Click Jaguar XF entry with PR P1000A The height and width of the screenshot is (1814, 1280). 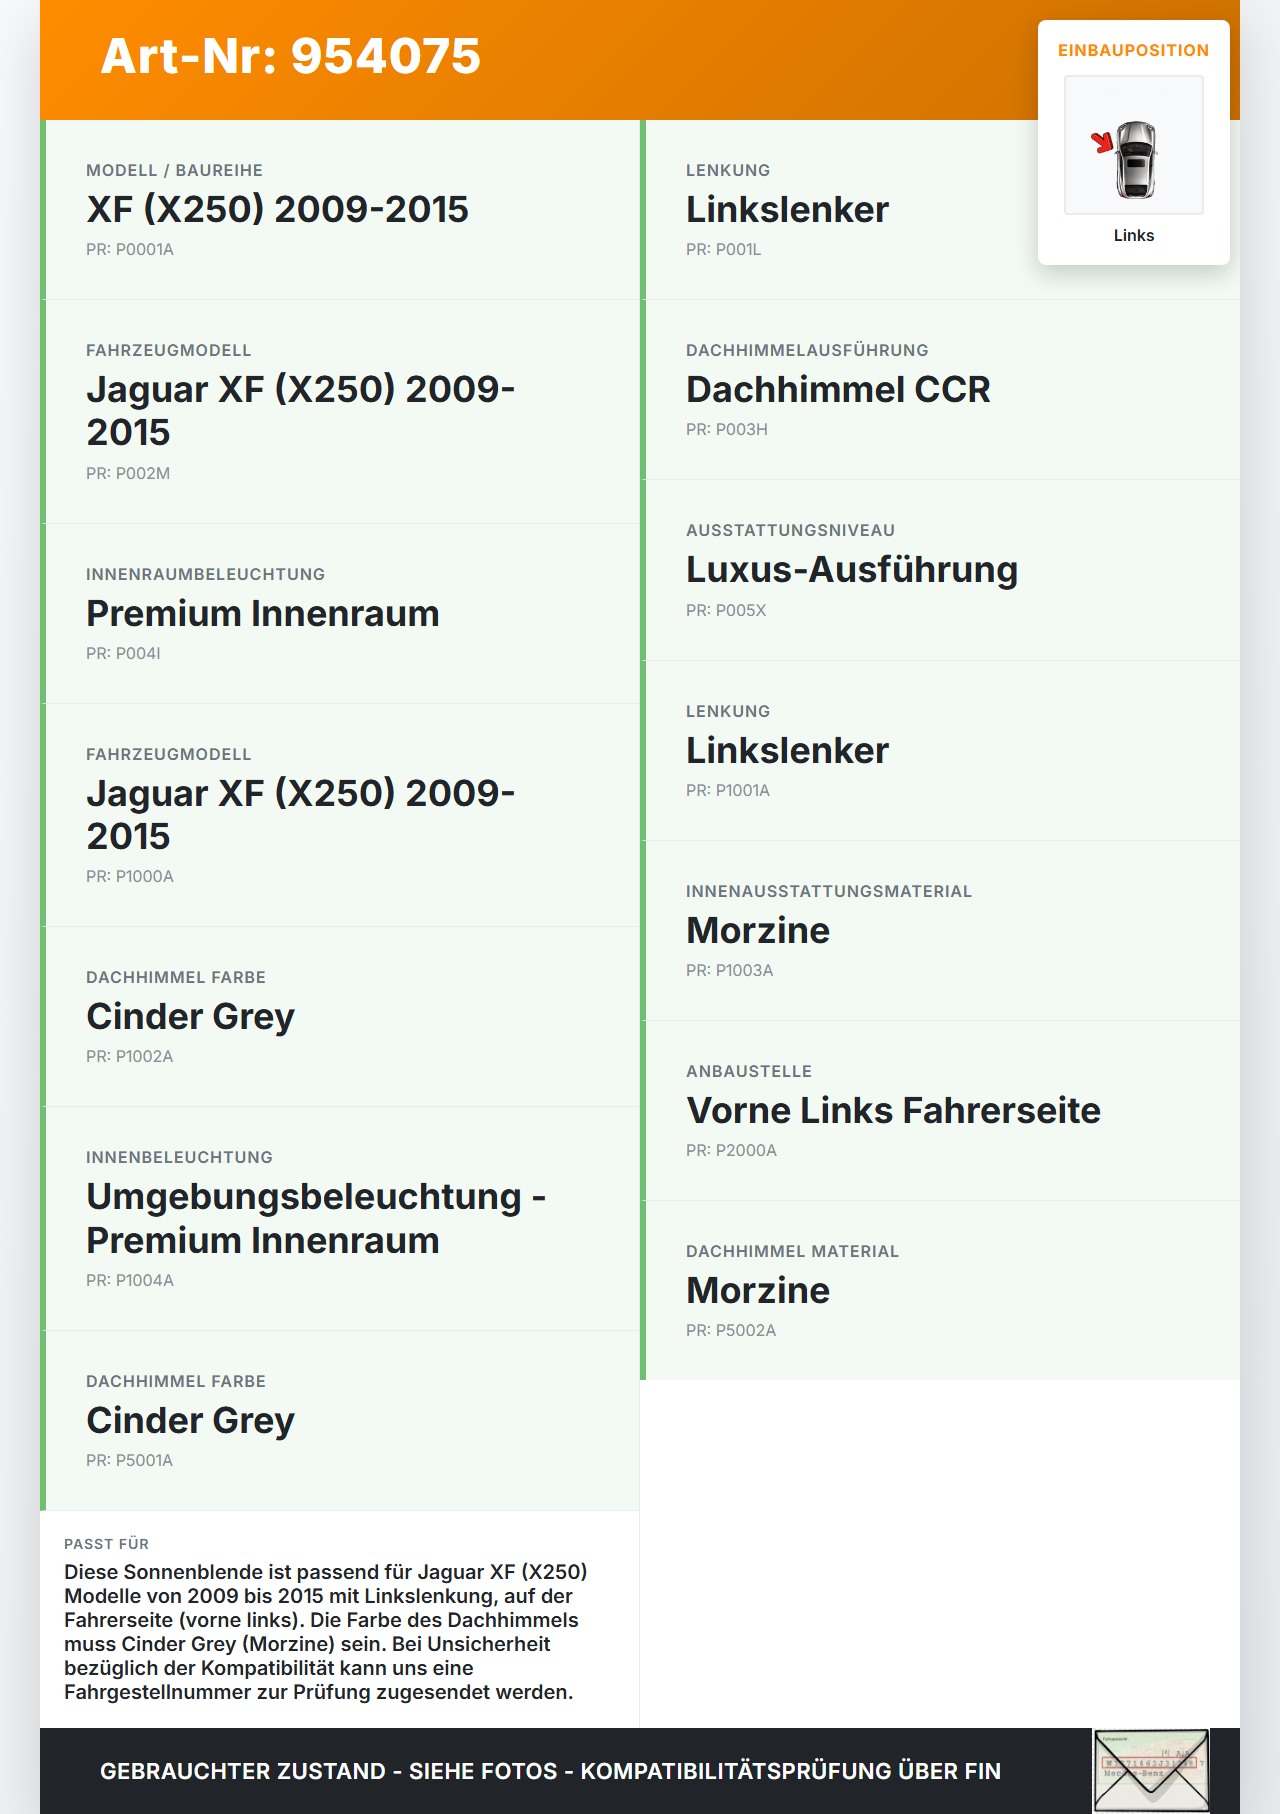point(300,814)
